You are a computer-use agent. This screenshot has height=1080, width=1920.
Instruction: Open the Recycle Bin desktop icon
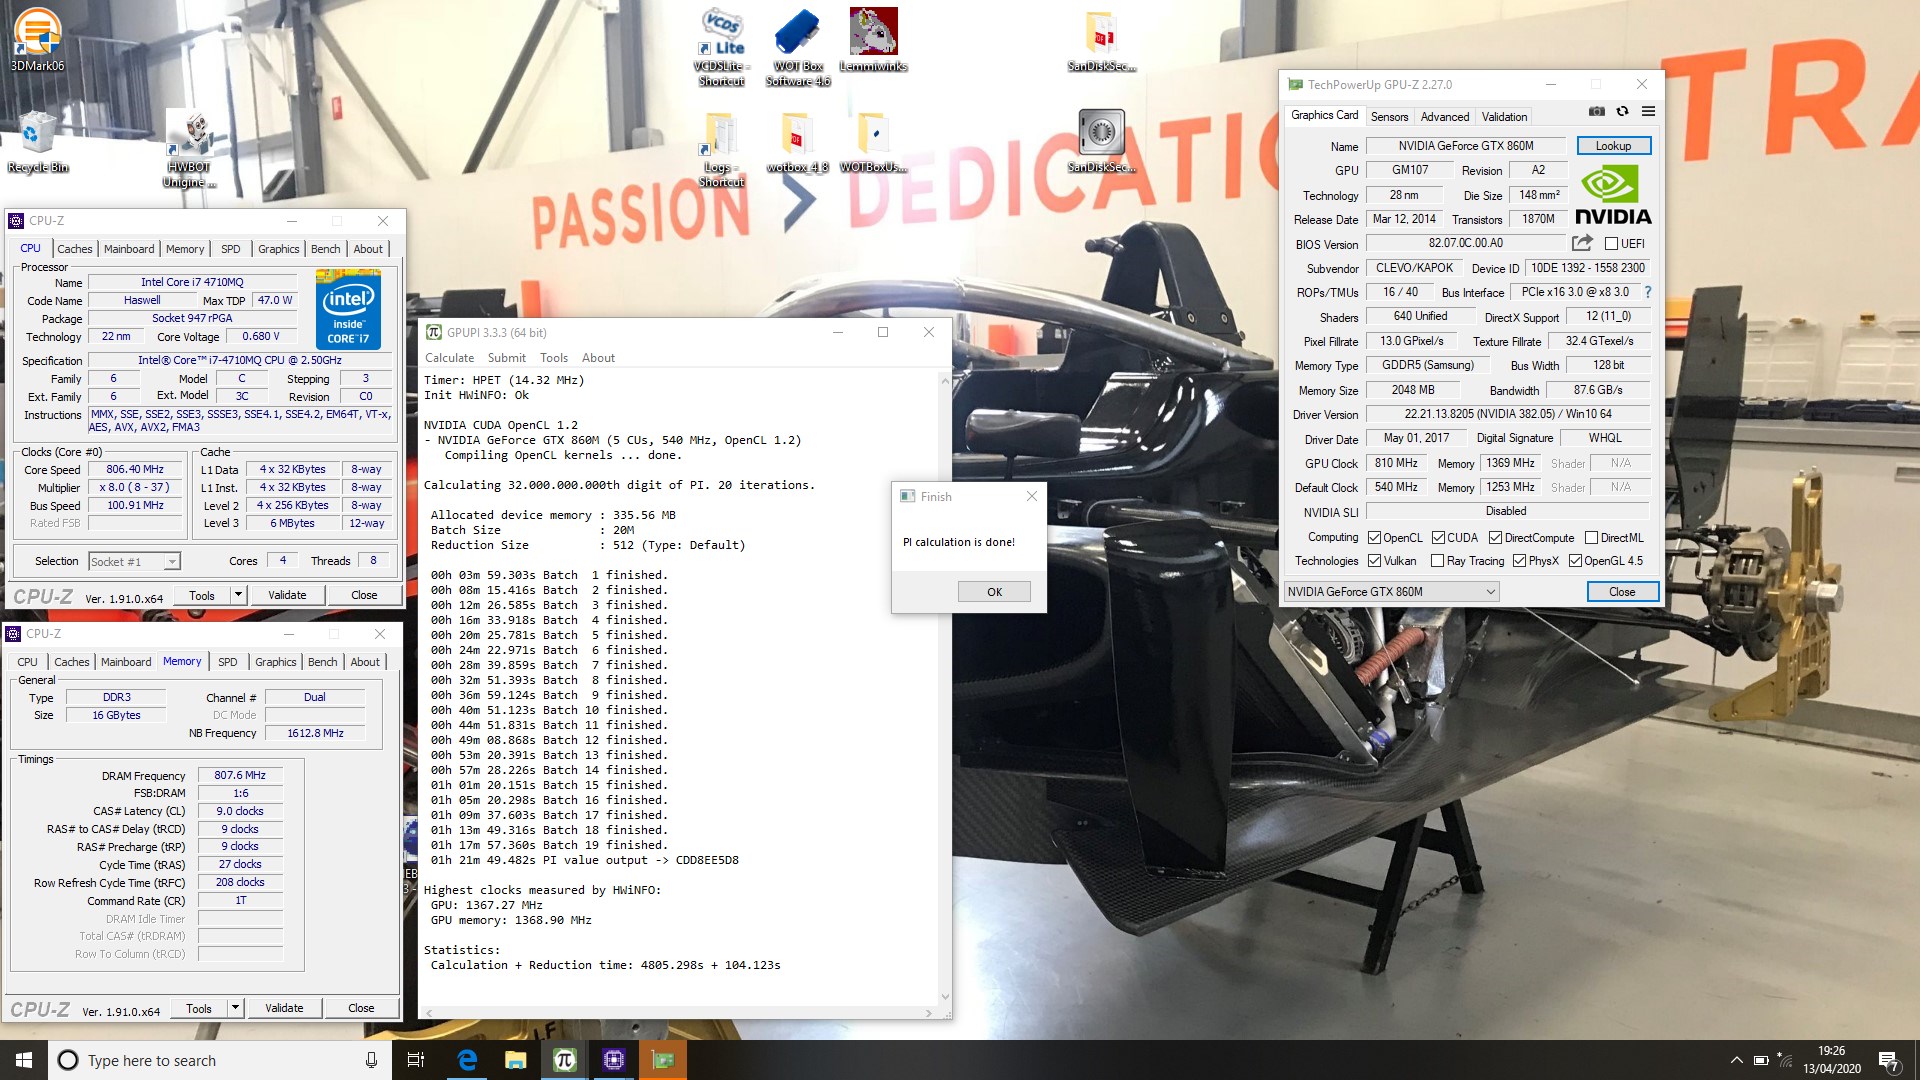38,140
